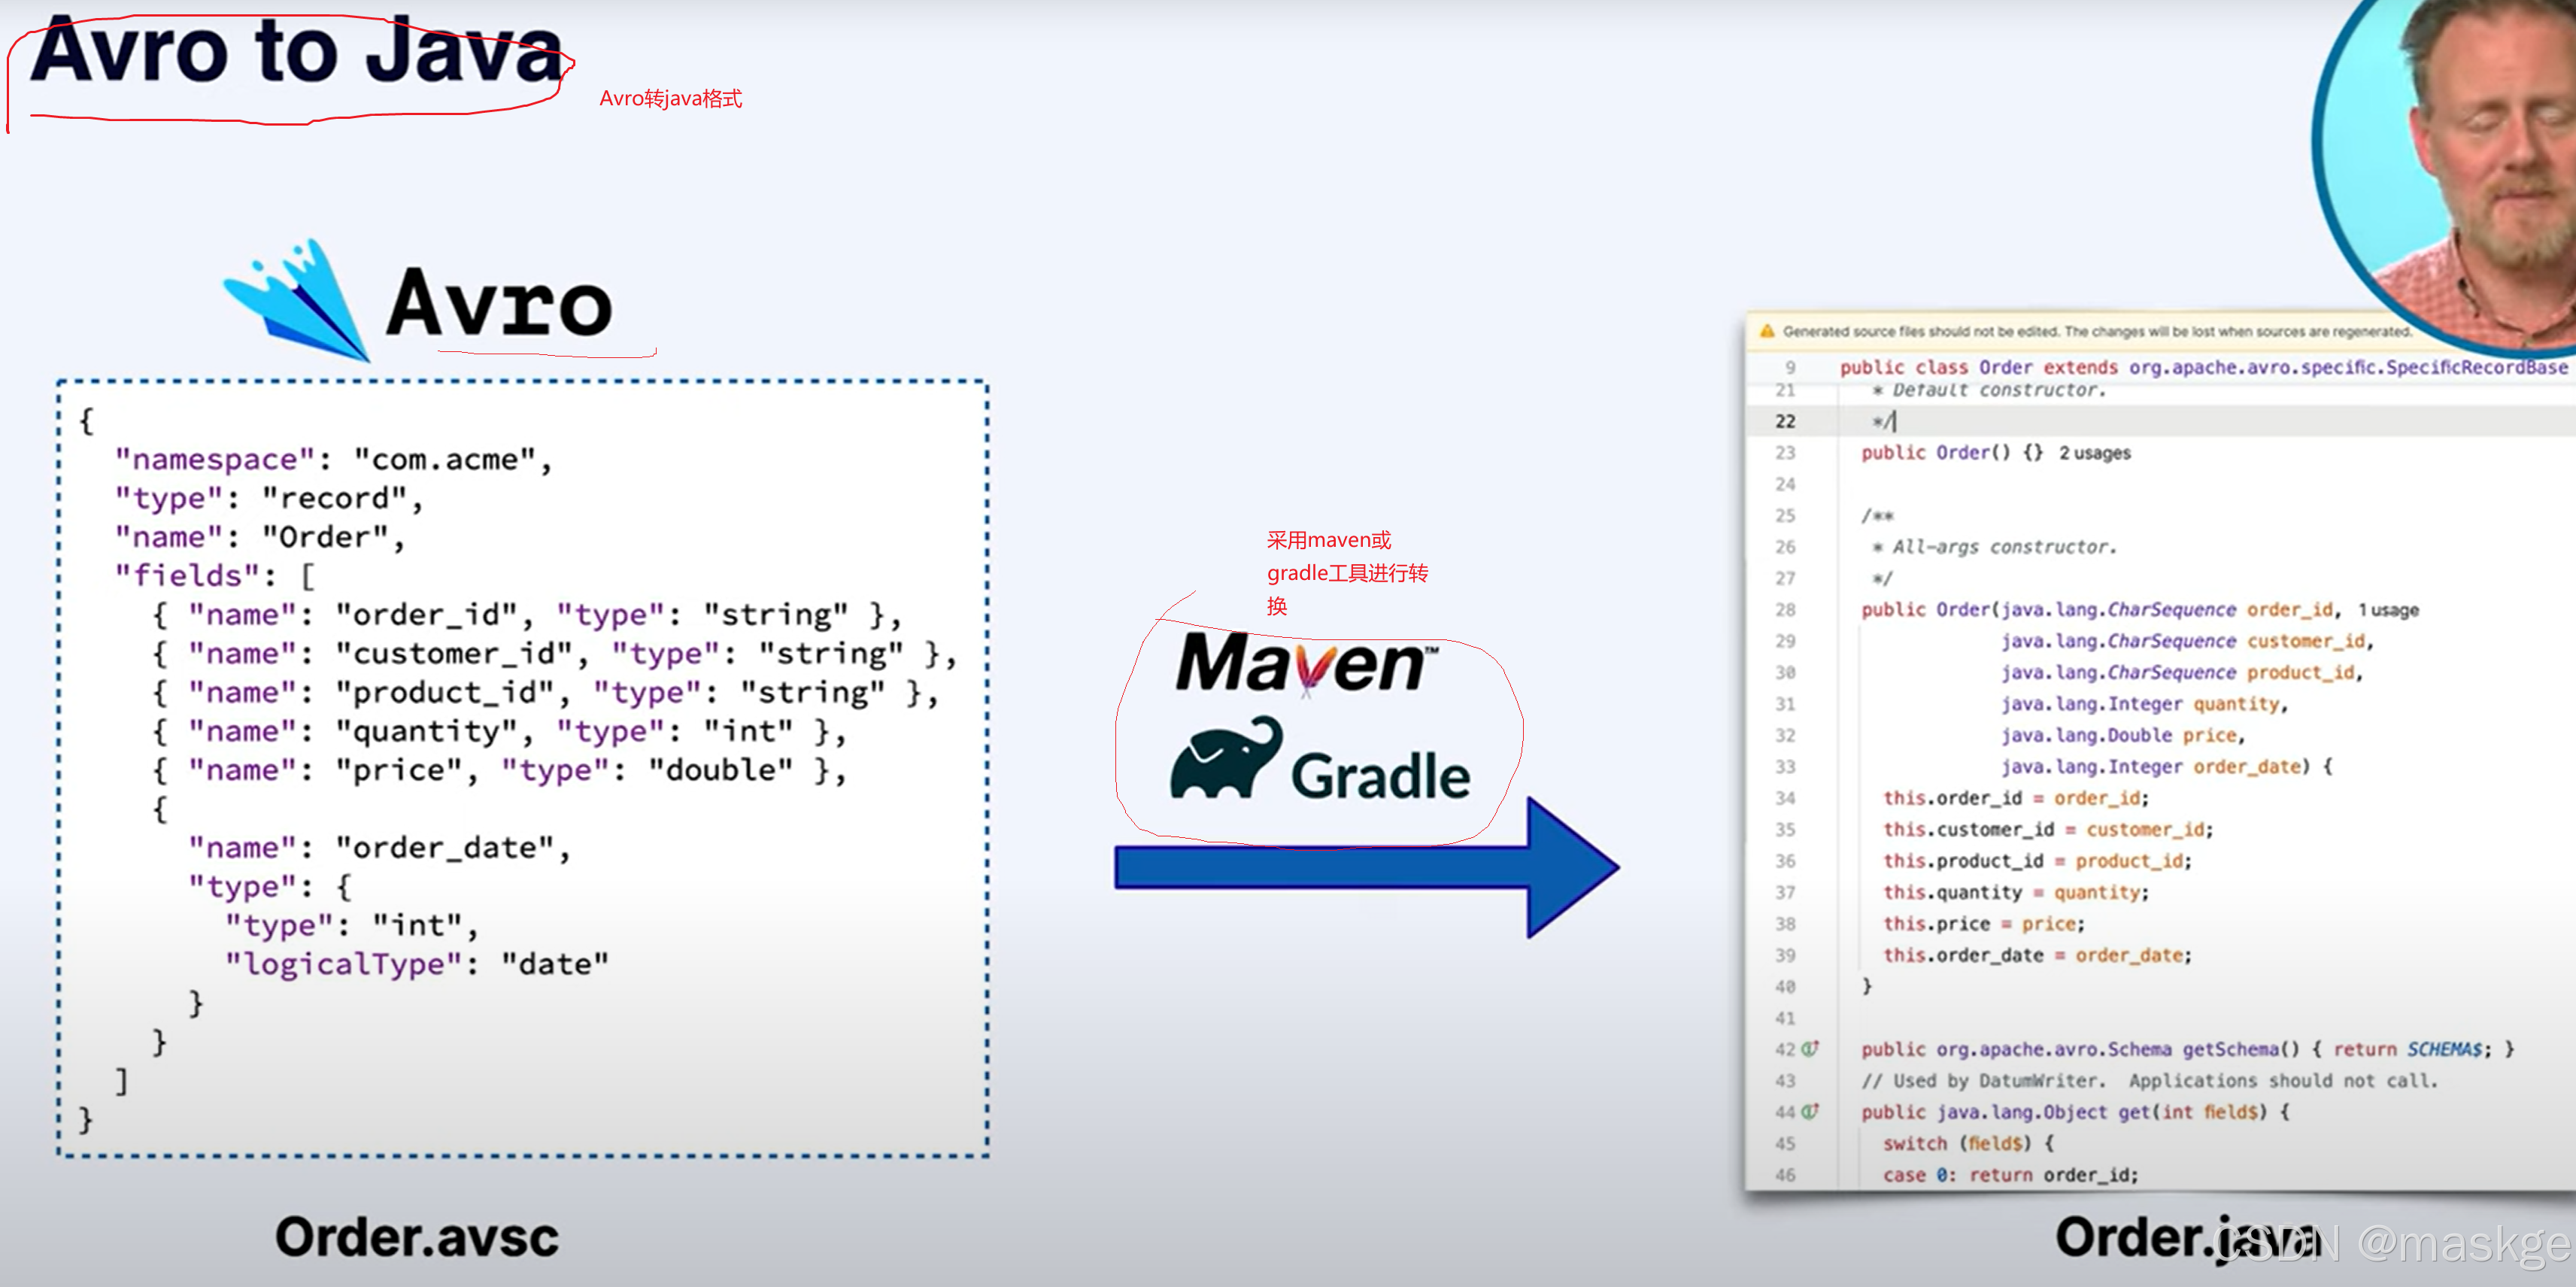This screenshot has height=1287, width=2576.
Task: Click the "name": "order_date" line
Action: (x=380, y=848)
